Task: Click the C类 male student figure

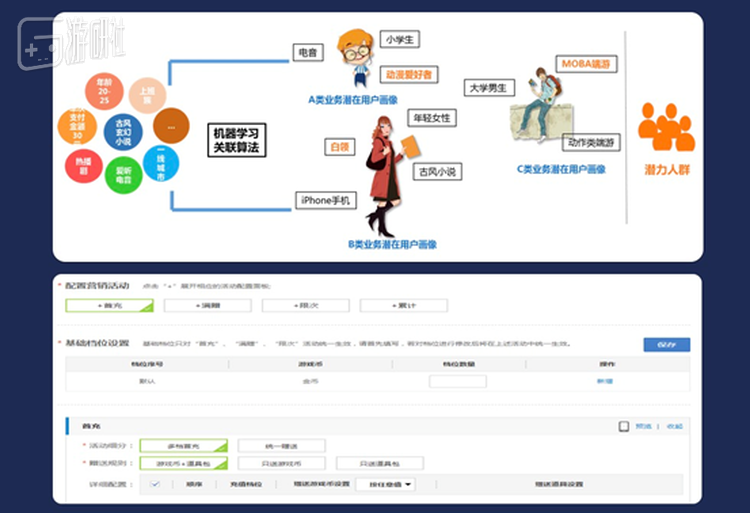Action: pos(541,102)
